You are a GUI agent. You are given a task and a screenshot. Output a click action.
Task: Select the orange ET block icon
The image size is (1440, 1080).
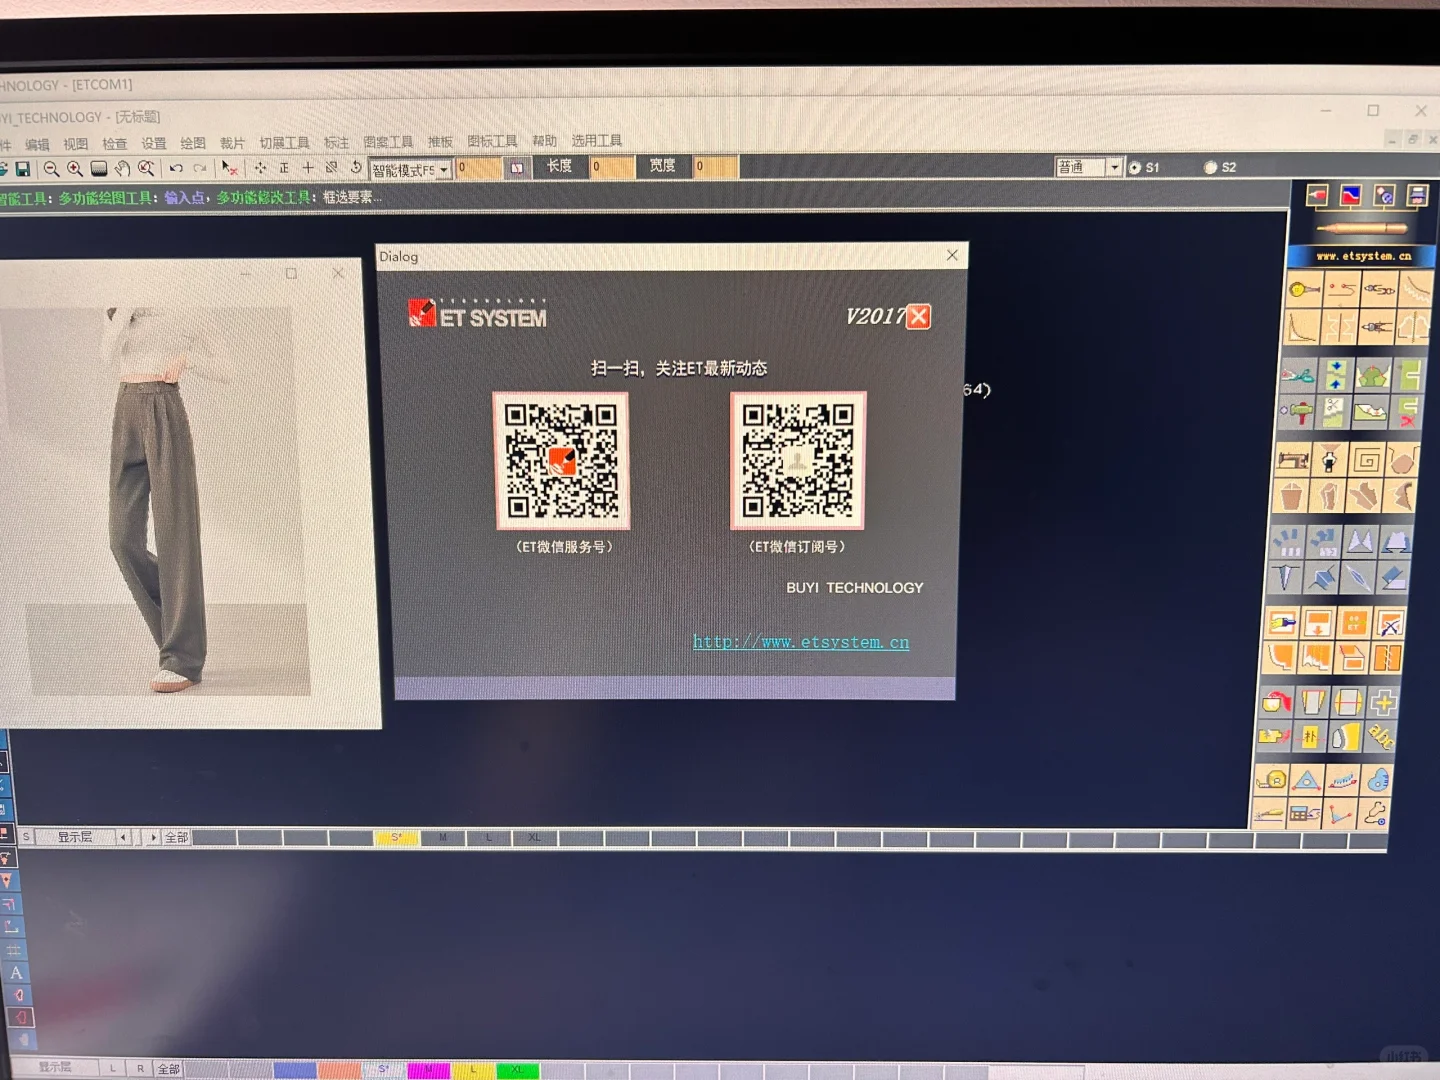coord(1354,623)
